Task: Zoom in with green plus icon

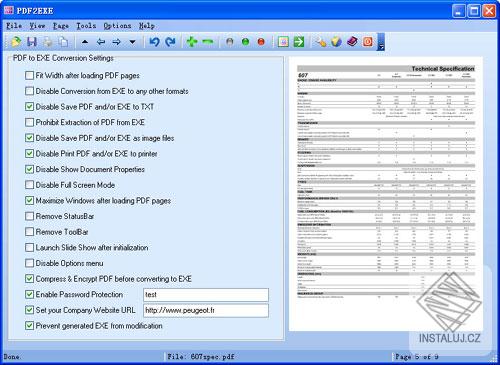Action: 192,42
